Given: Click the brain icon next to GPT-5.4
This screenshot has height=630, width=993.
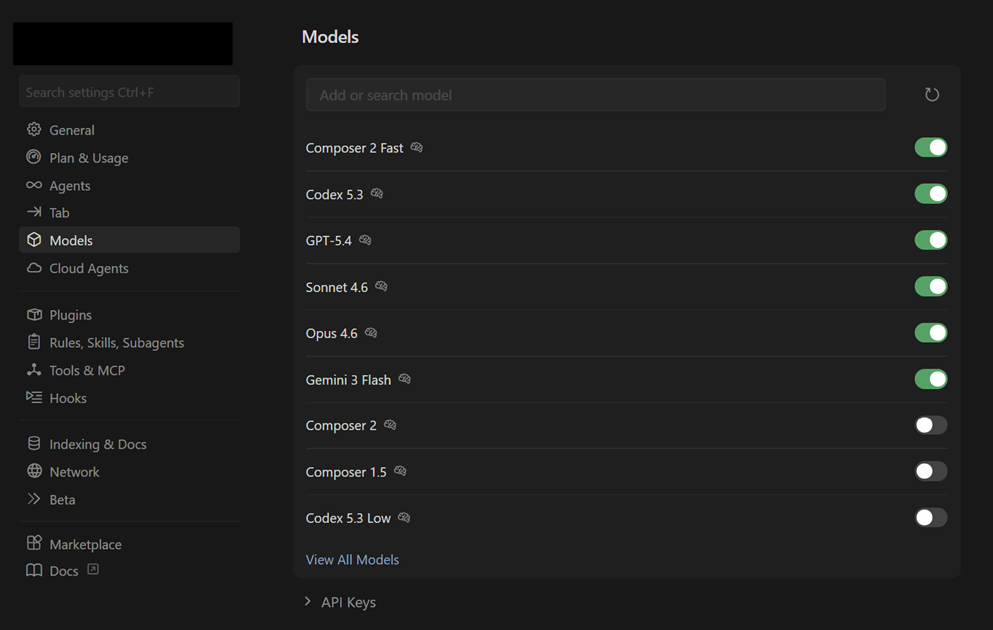Looking at the screenshot, I should [x=365, y=240].
